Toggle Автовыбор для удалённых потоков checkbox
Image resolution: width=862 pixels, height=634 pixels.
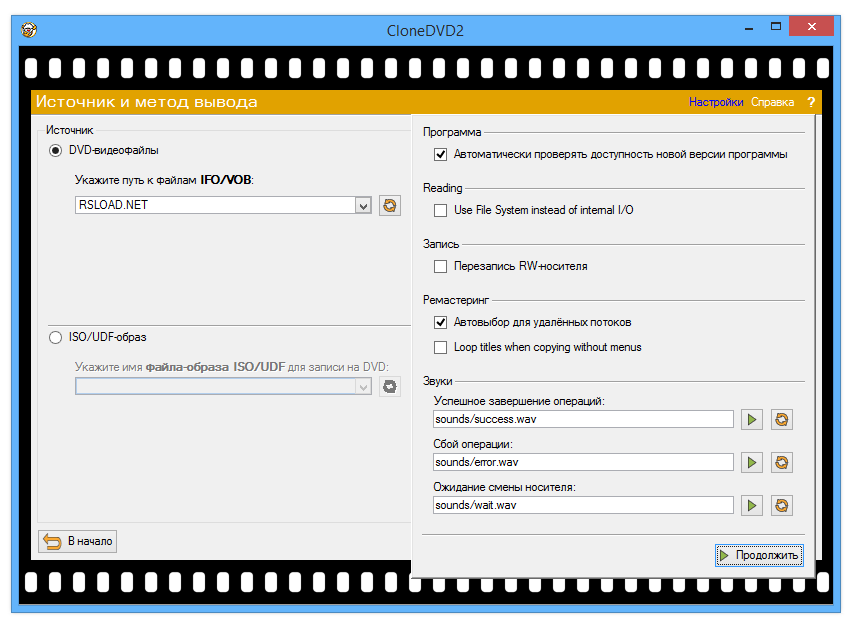coord(440,323)
